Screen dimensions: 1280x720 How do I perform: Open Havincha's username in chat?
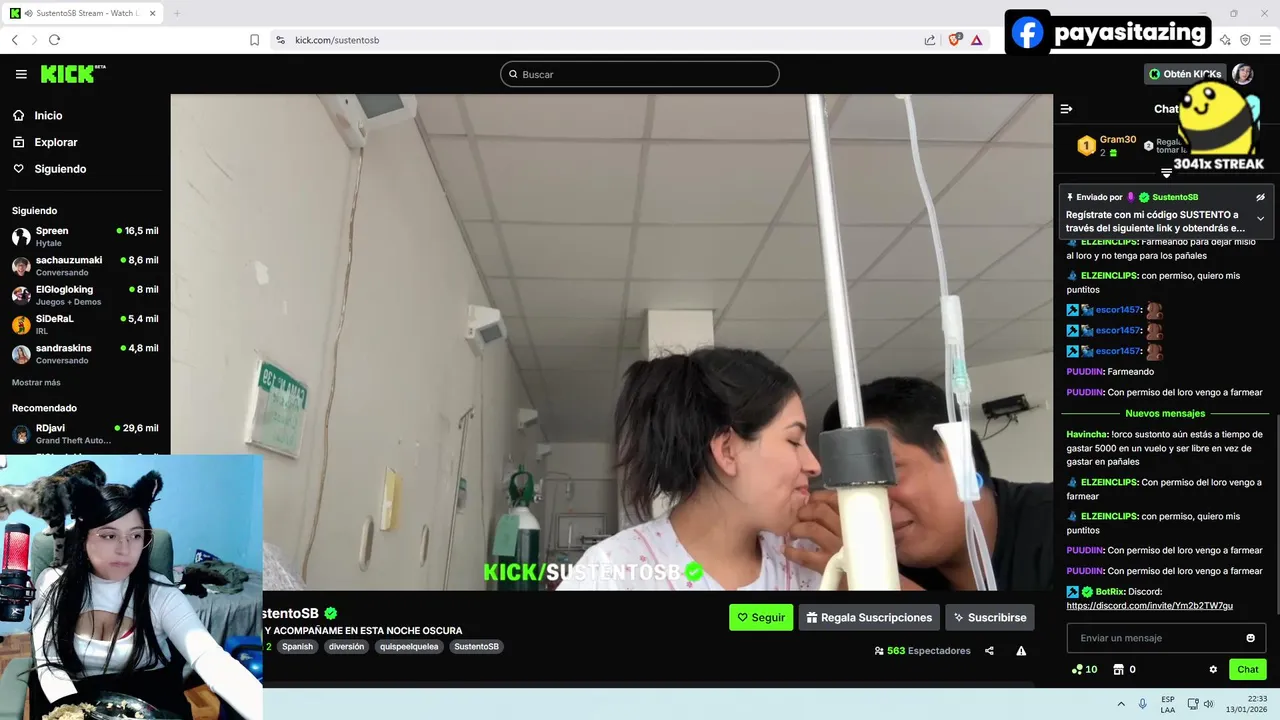tap(1087, 434)
